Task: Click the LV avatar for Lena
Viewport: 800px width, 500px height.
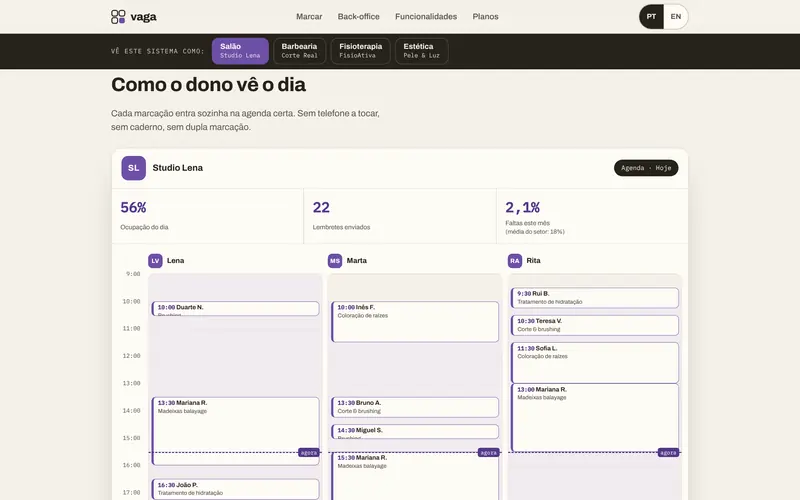Action: 155,261
